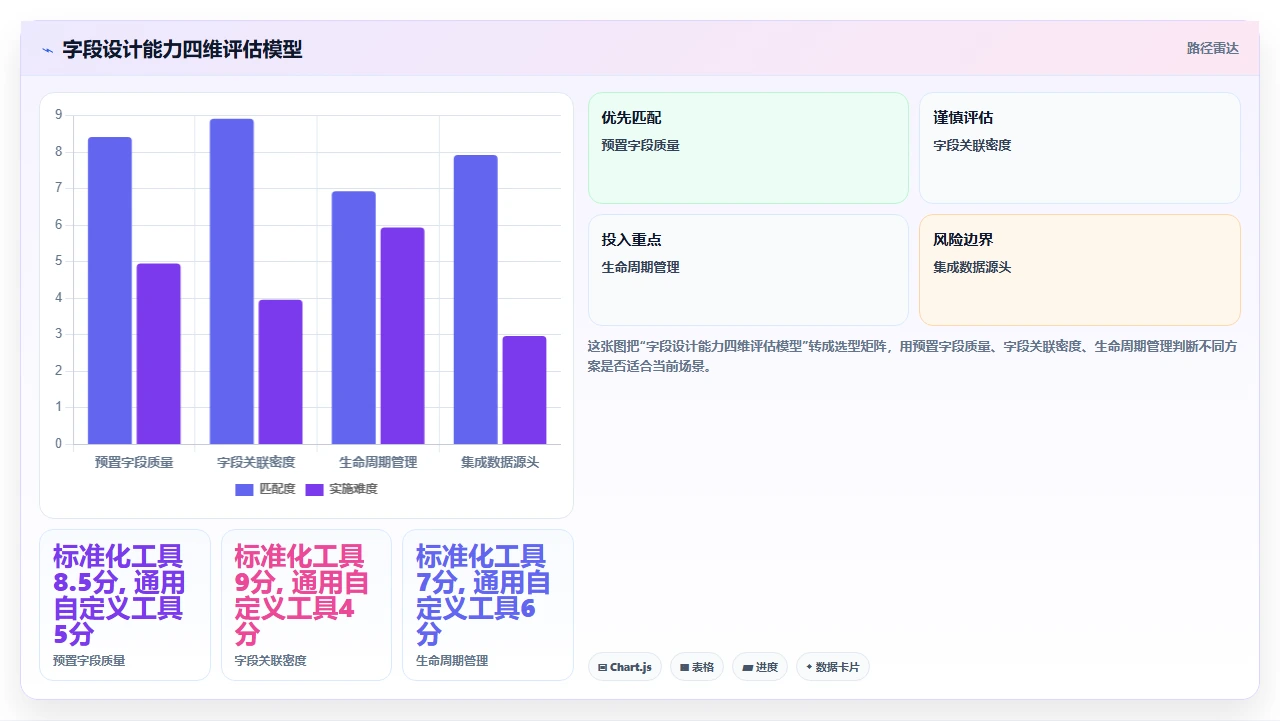Click the 集成数据源头 x-axis label

click(500, 463)
